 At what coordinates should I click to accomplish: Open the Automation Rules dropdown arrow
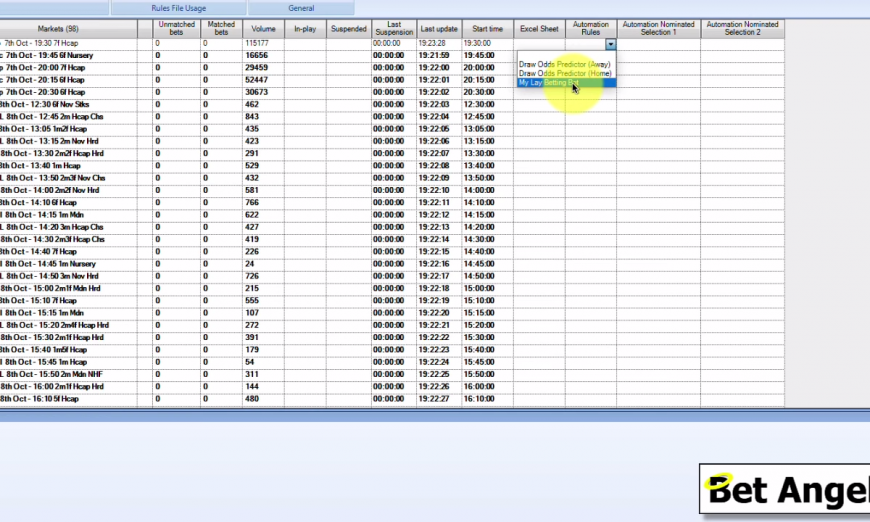click(610, 44)
